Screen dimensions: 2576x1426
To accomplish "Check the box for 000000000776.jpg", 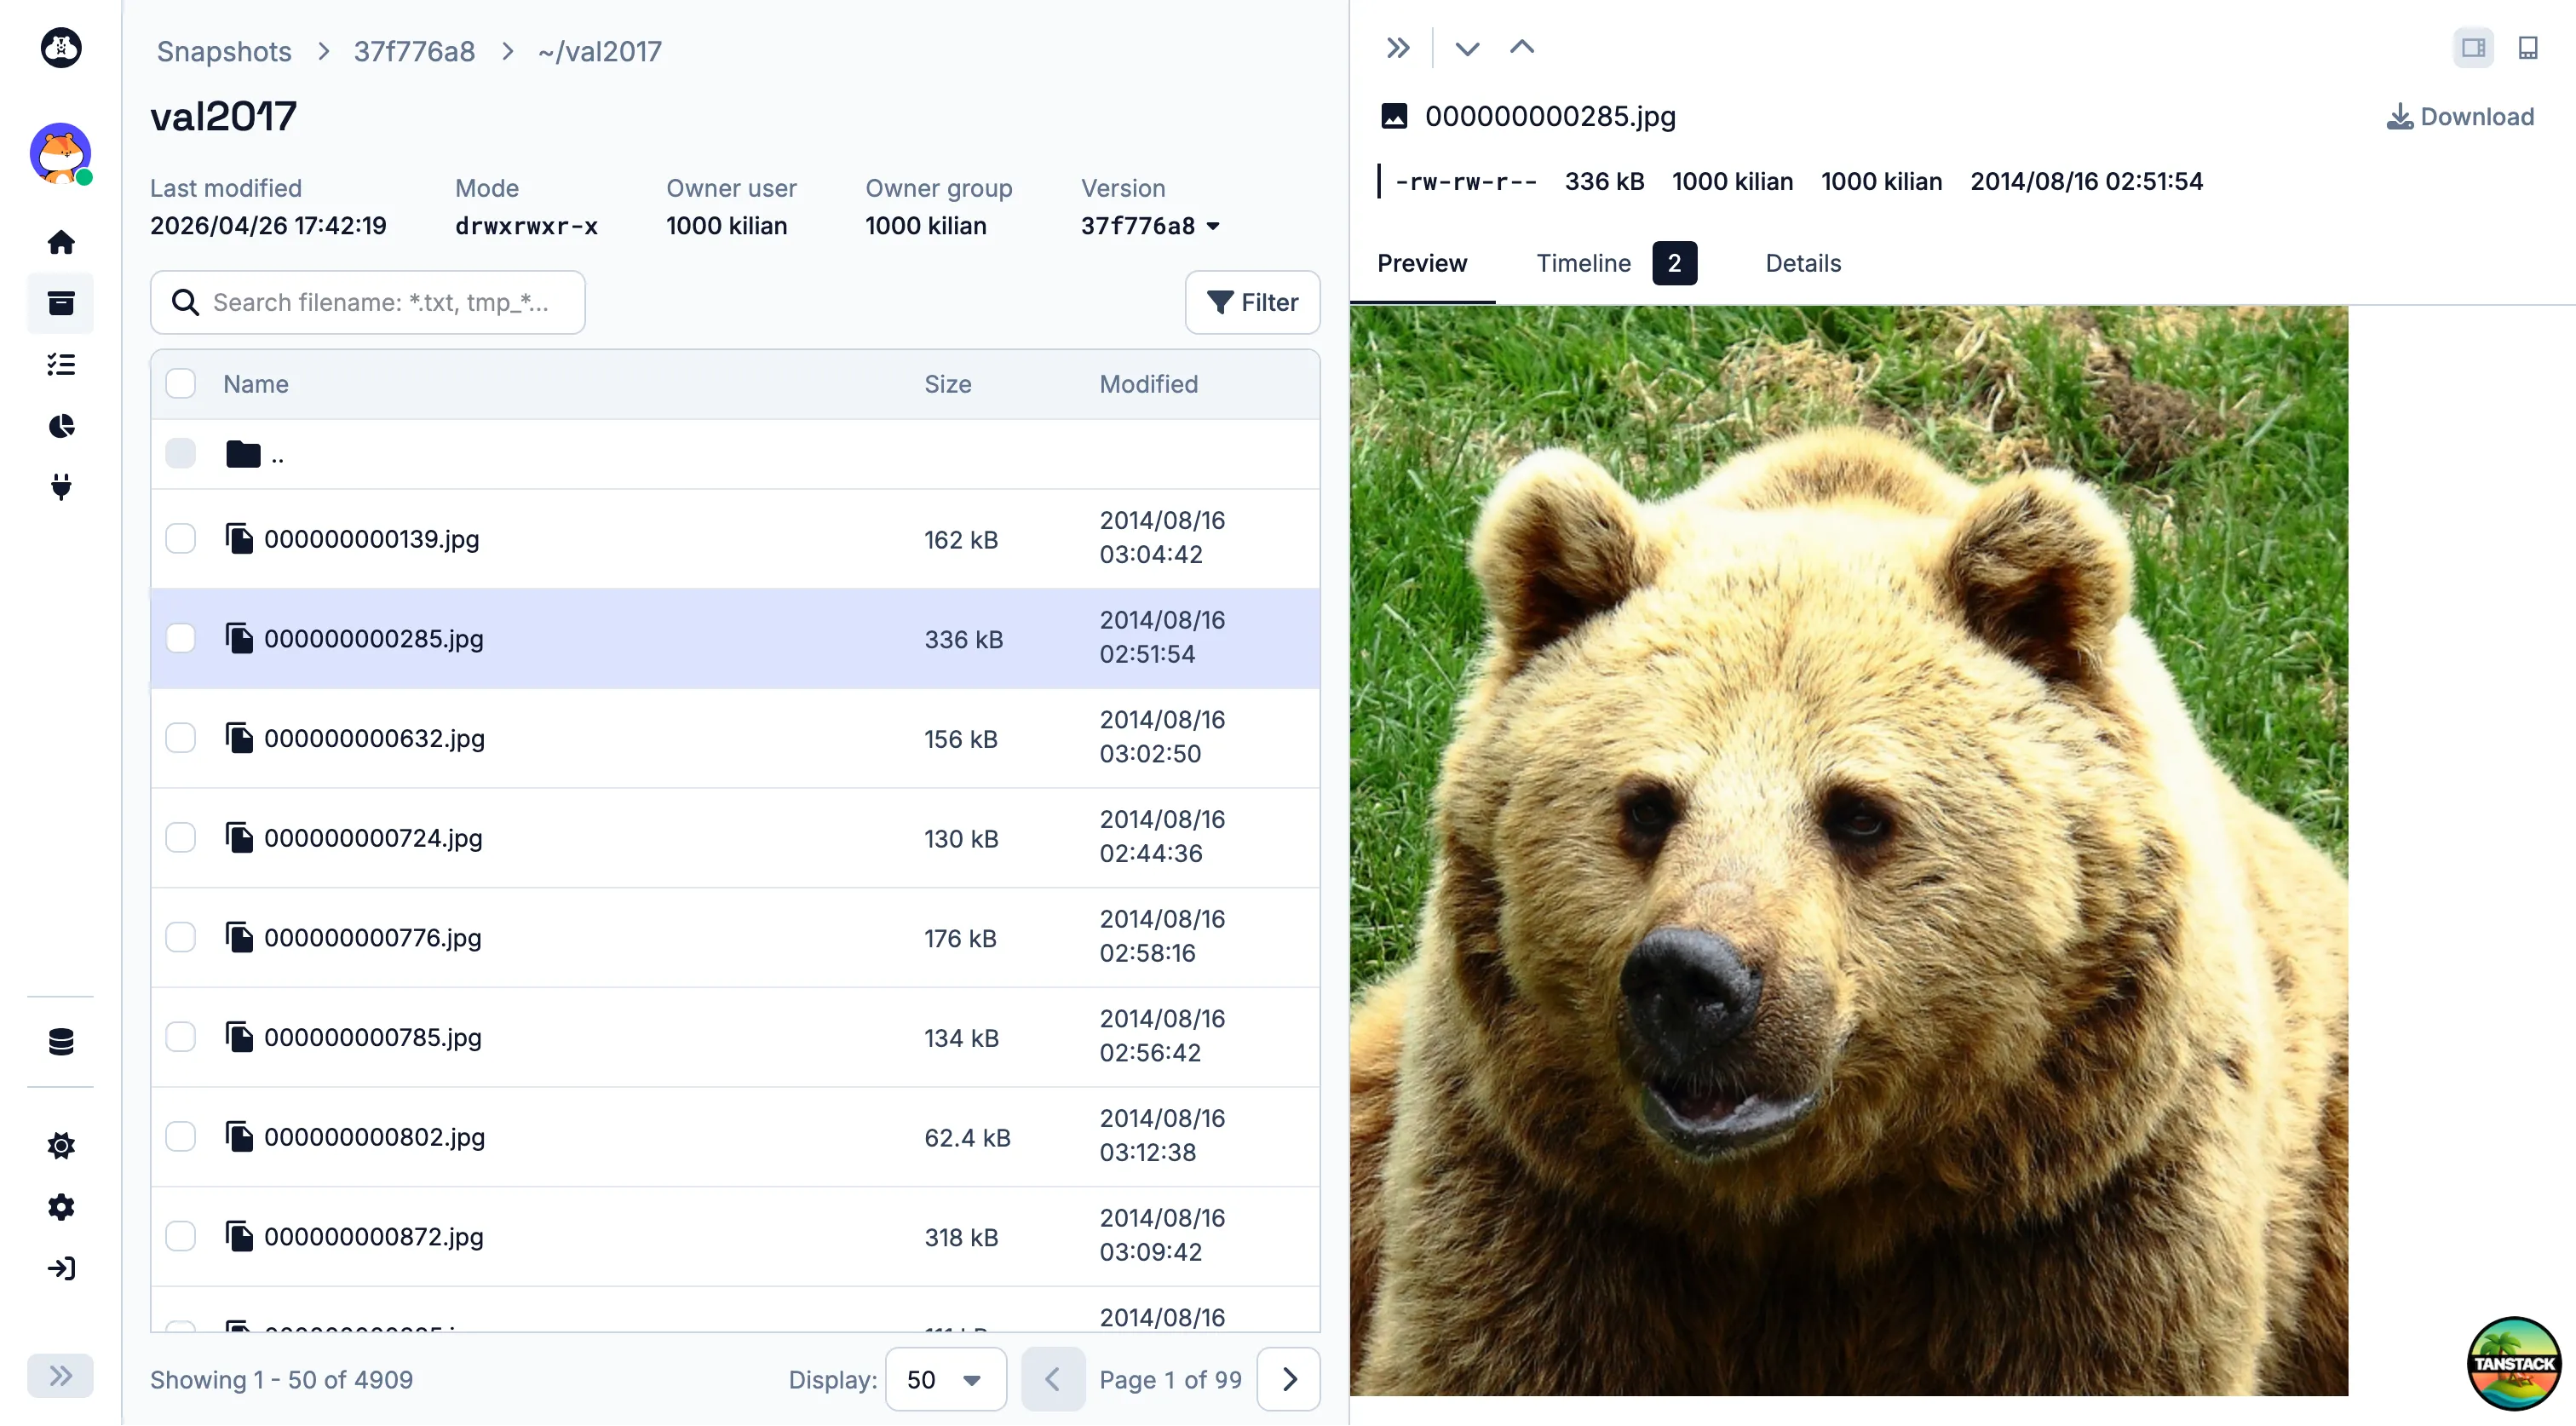I will coord(180,937).
